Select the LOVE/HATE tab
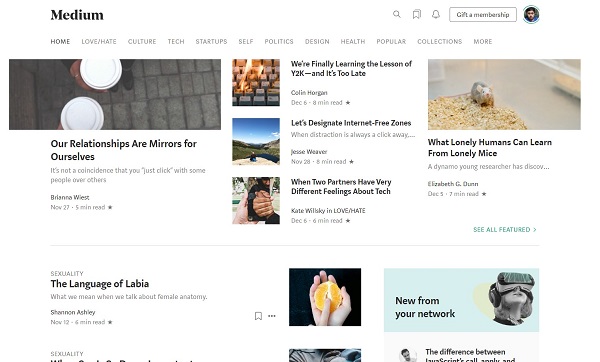Screen dimensions: 600x362 point(99,41)
